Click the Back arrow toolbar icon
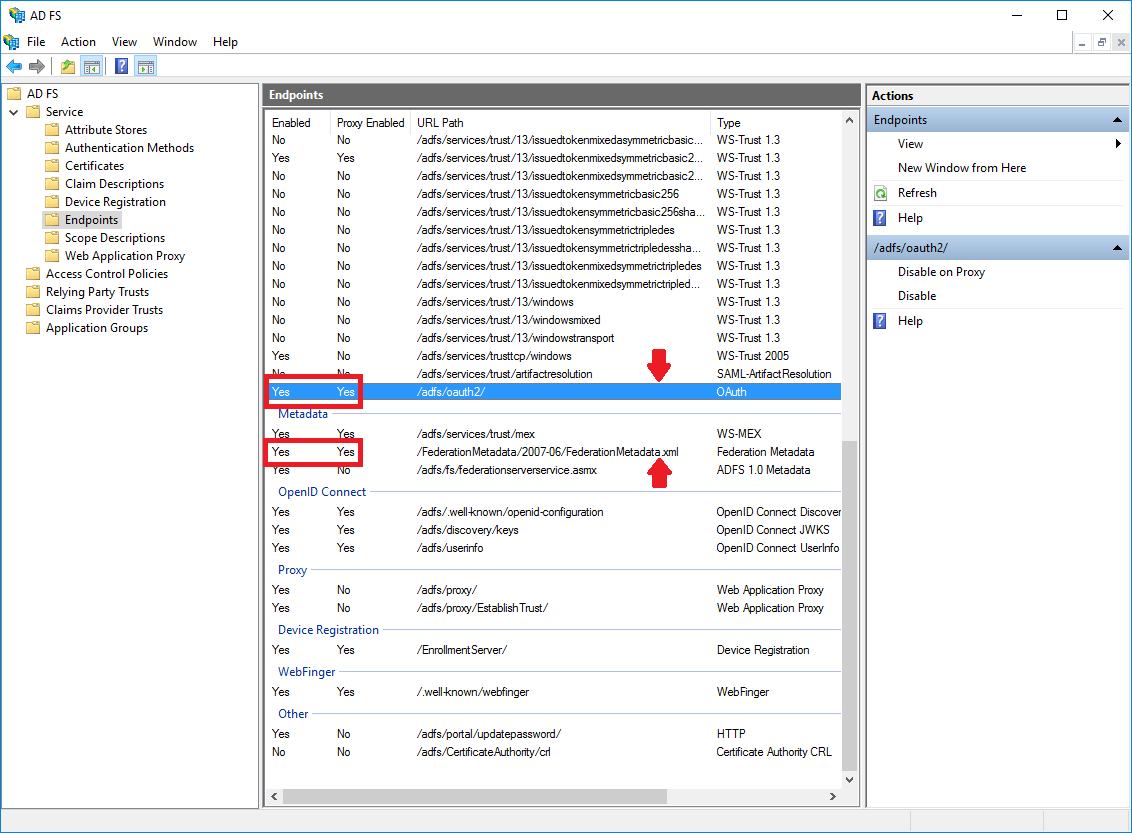Screen dimensions: 1132x833 pyautogui.click(x=13, y=67)
